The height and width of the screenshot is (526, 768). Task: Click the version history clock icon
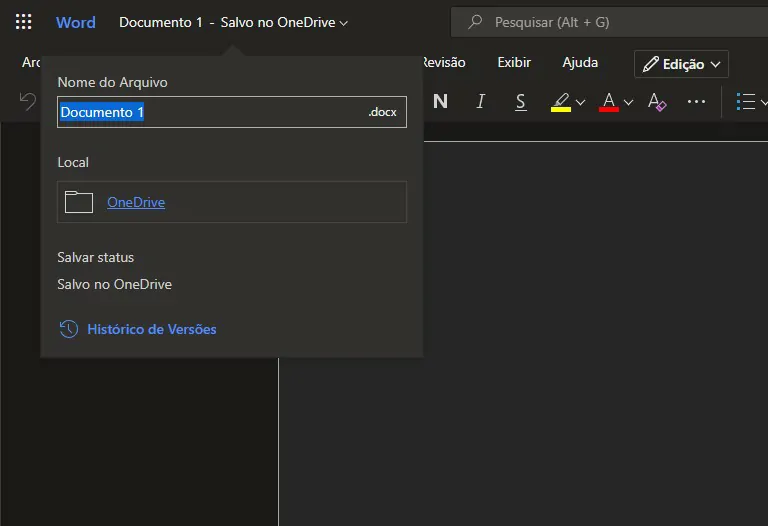click(69, 329)
